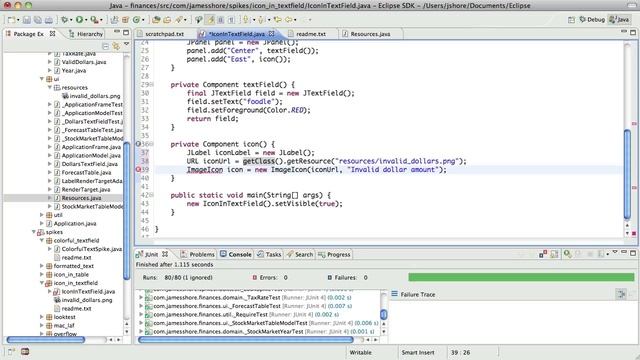Toggle Link with Editor in Package Explorer

coord(116,46)
